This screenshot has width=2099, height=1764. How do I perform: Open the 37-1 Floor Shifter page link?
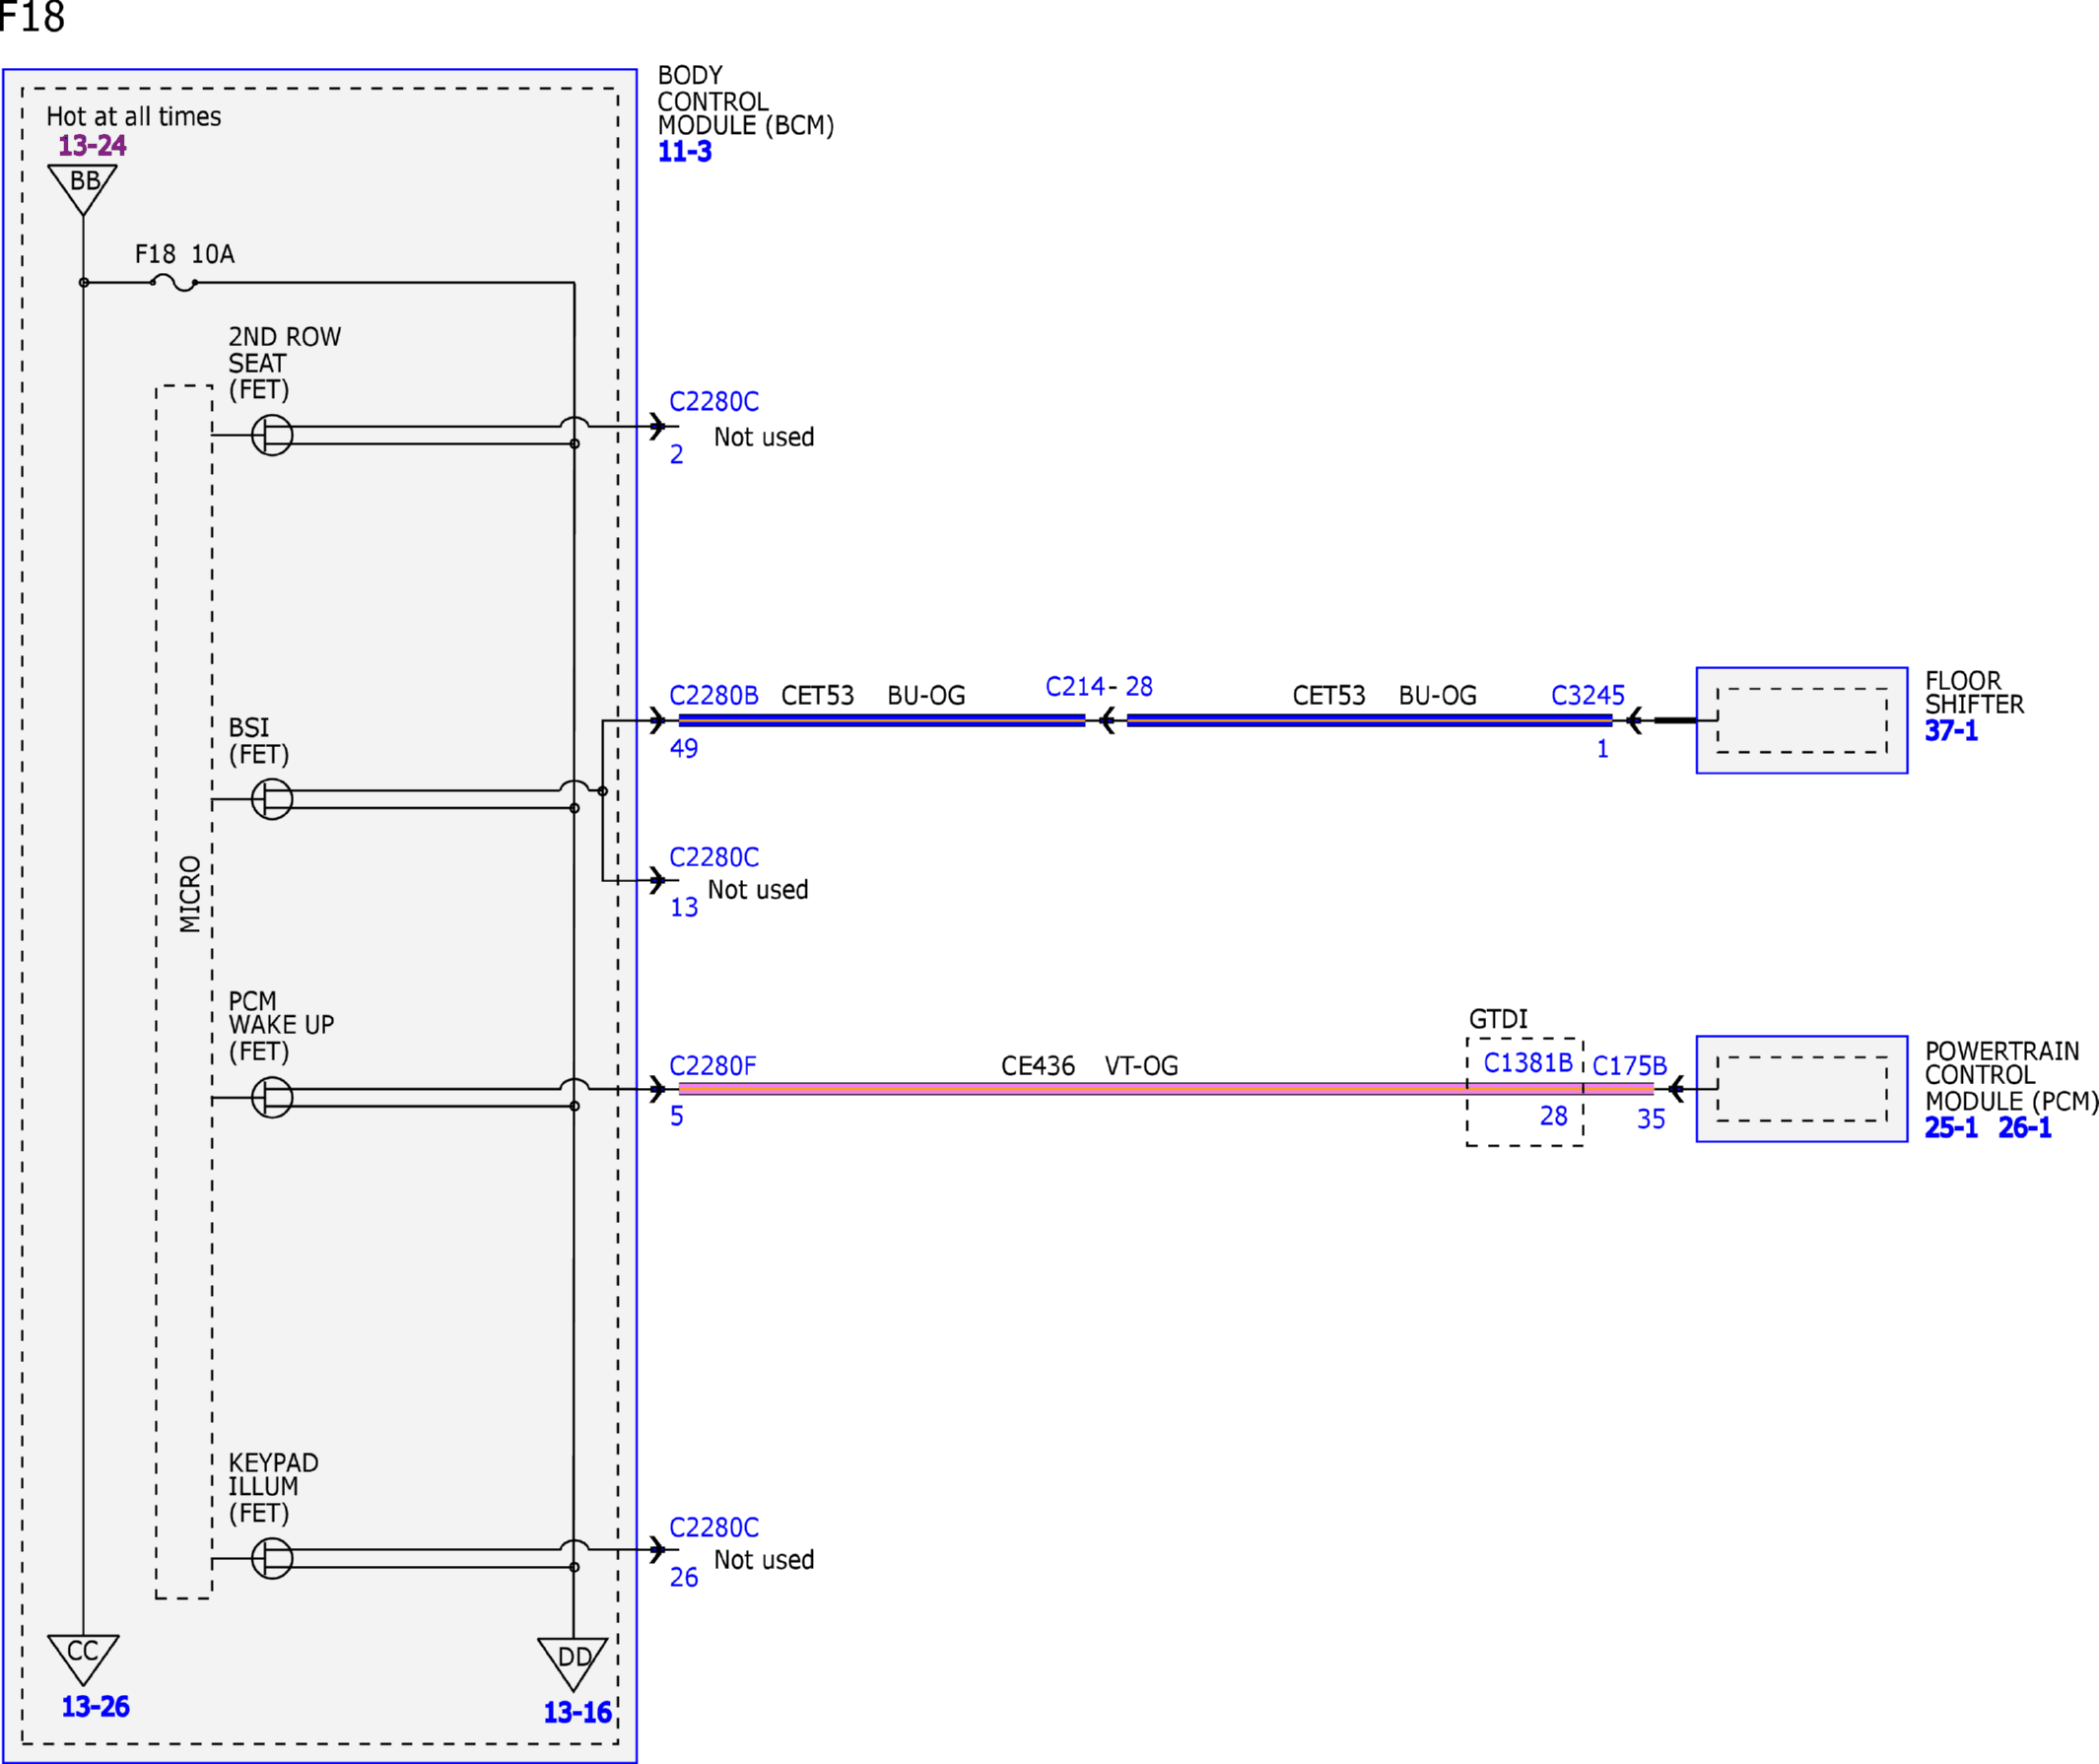click(x=1951, y=731)
